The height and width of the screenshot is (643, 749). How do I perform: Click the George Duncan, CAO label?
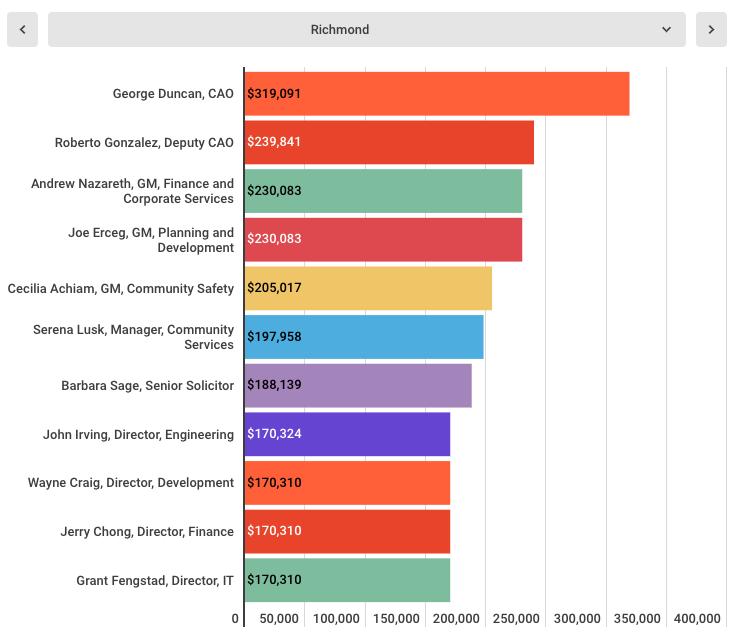pyautogui.click(x=173, y=94)
